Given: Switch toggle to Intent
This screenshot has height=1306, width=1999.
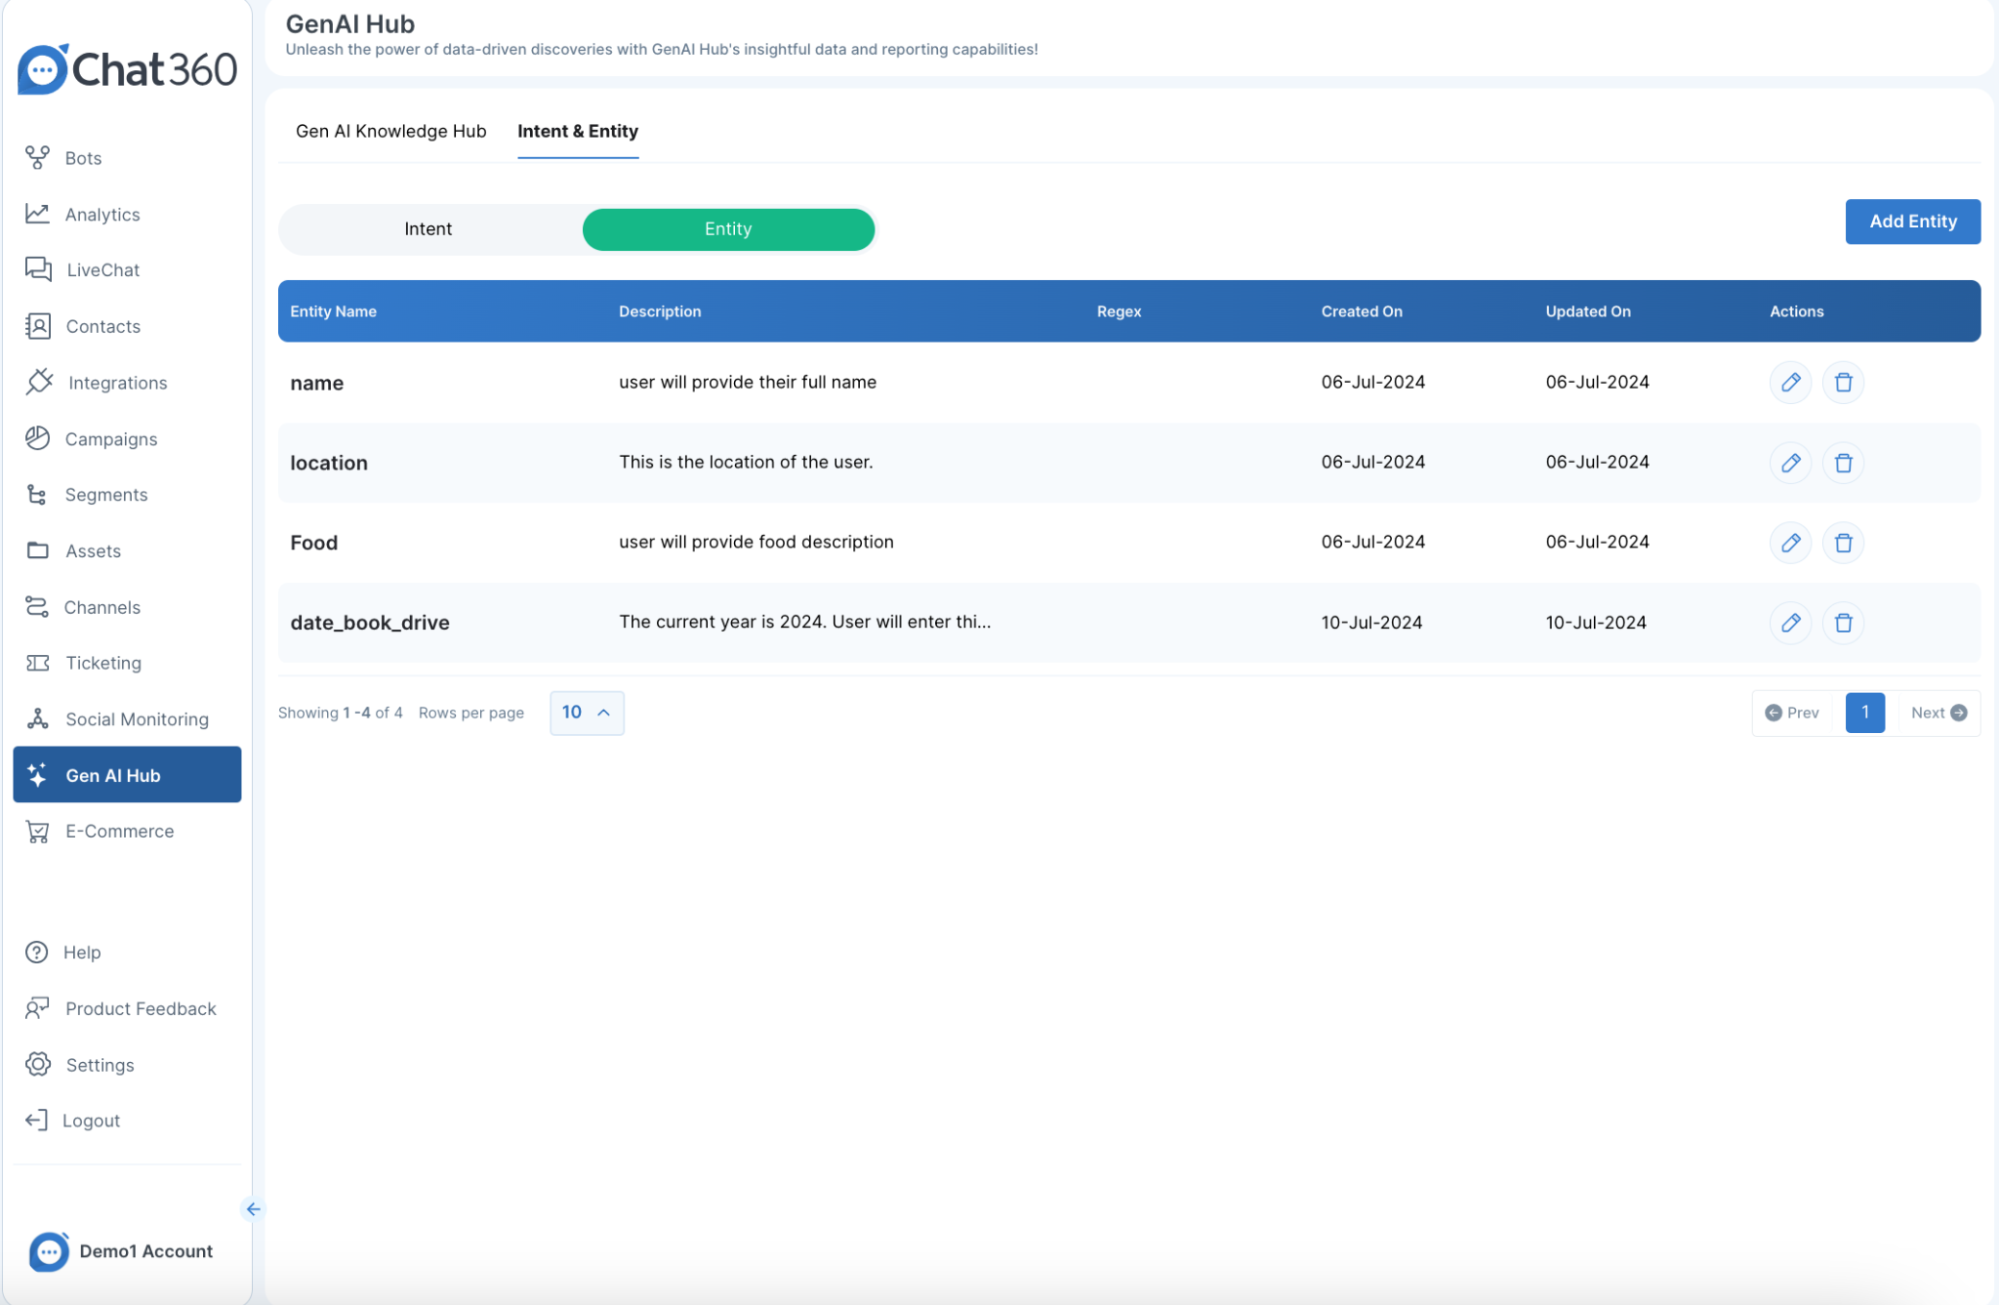Looking at the screenshot, I should tap(428, 229).
